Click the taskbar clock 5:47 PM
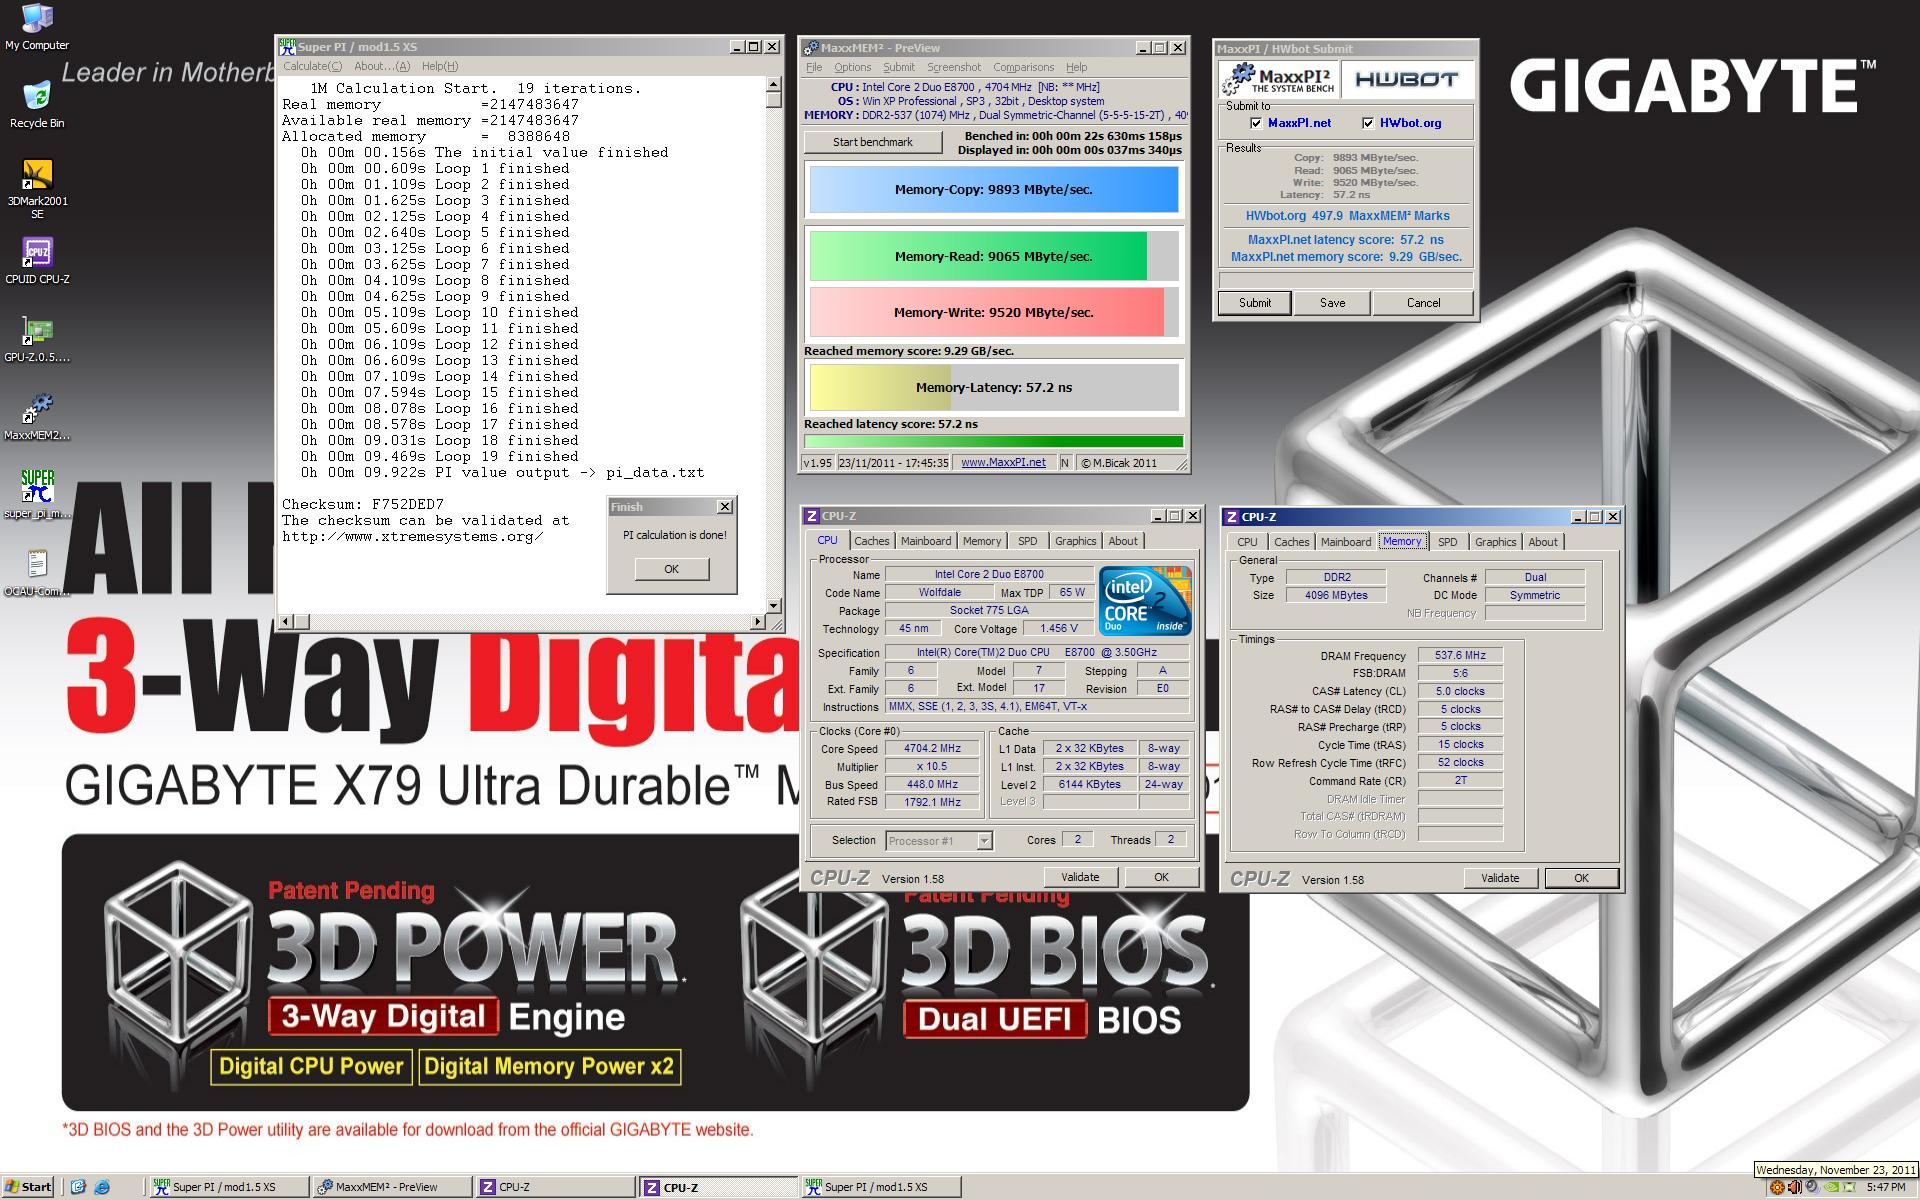 tap(1886, 1187)
